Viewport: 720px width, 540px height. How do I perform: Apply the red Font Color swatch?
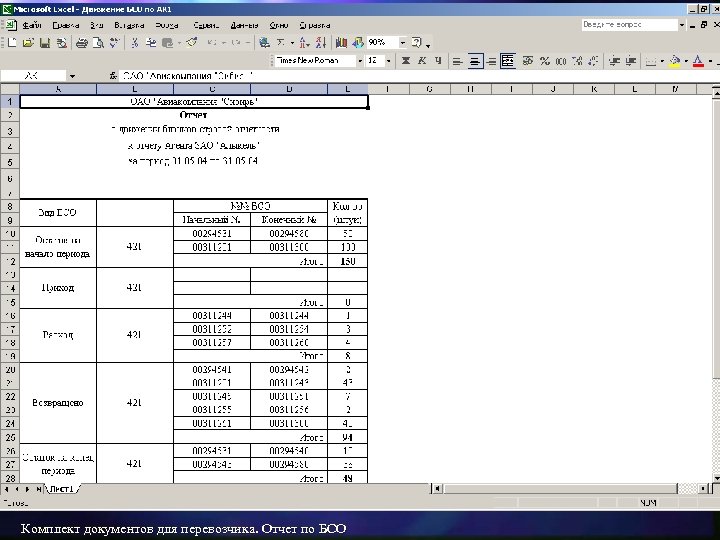(698, 61)
